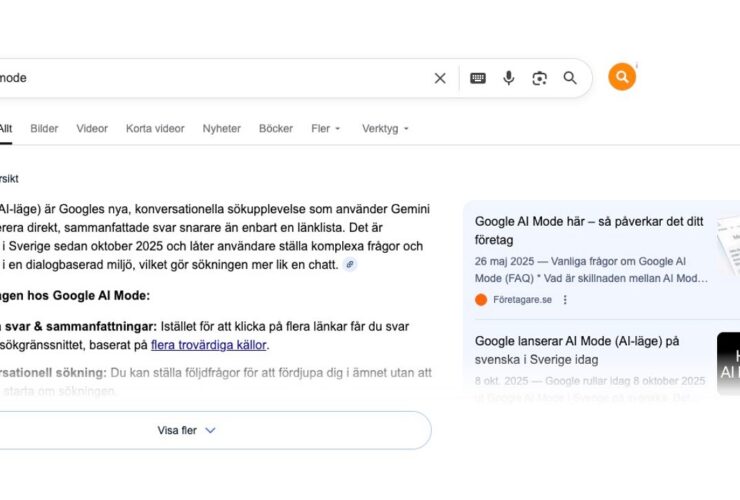Click the orange round search icon
The height and width of the screenshot is (500, 740).
pyautogui.click(x=622, y=77)
